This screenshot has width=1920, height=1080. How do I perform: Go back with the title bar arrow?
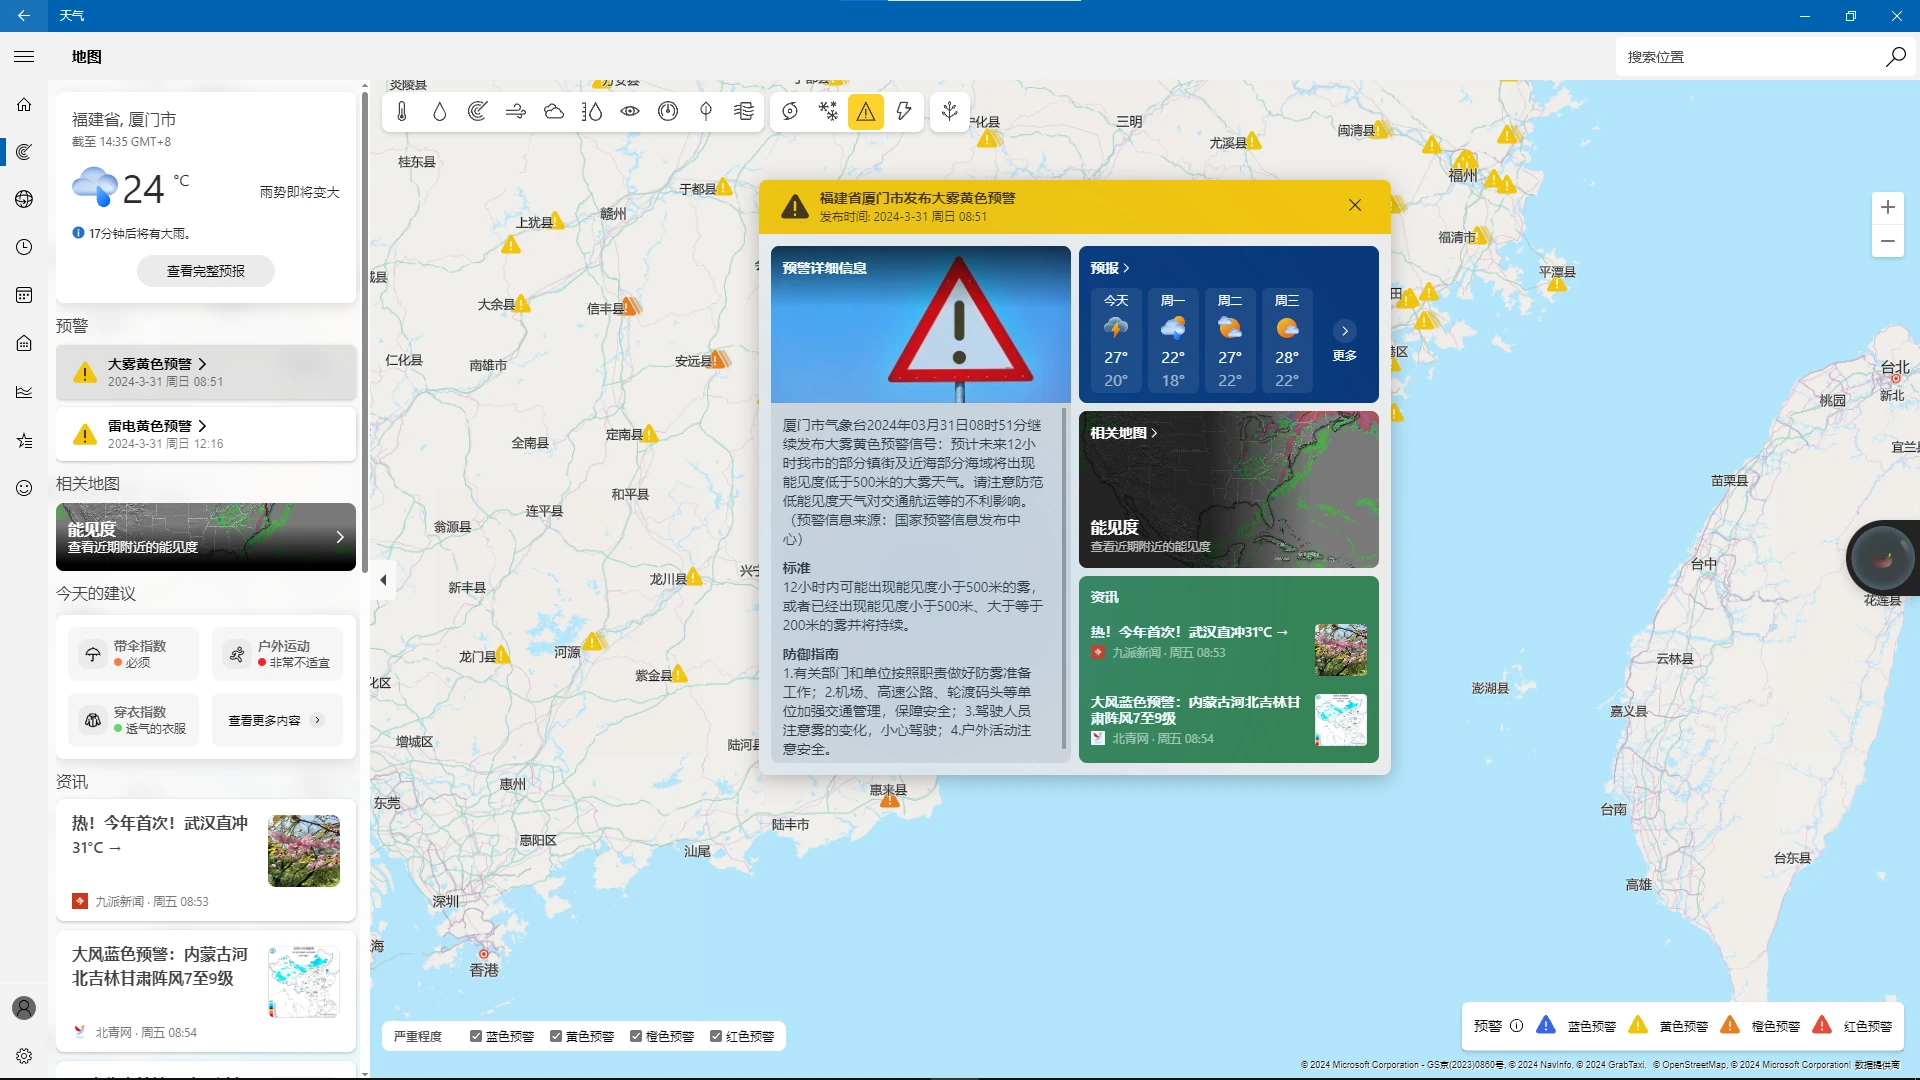click(x=24, y=16)
